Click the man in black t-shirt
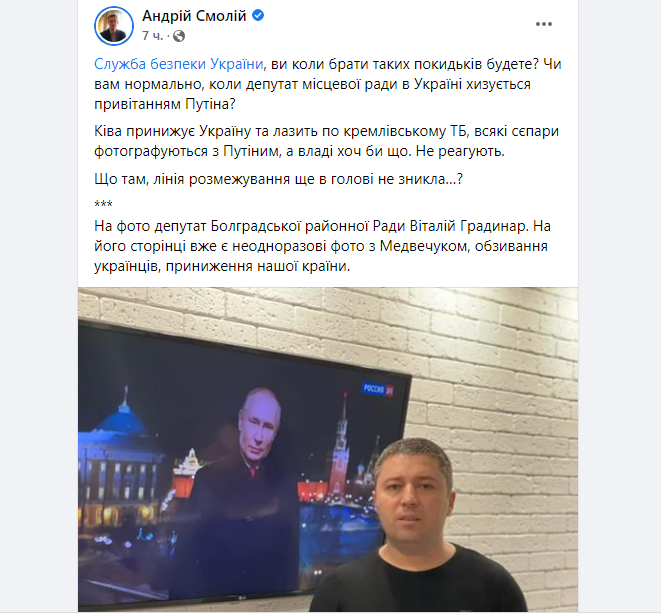 417,527
